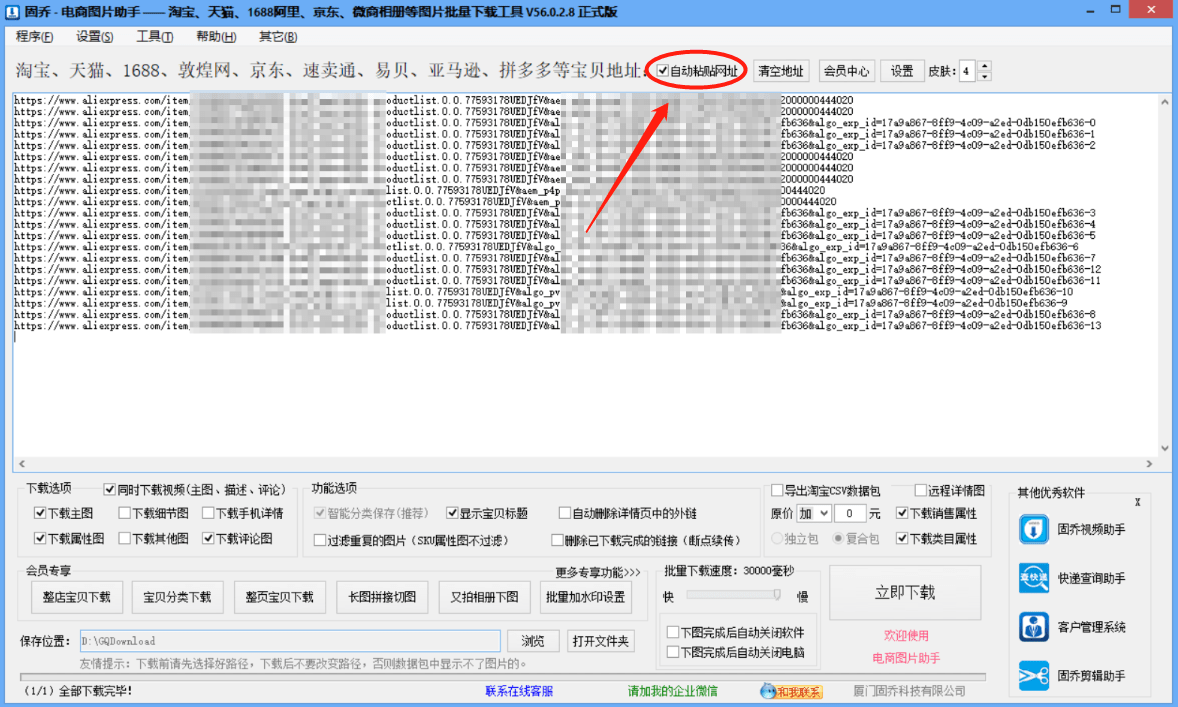Enable 下图完成后自动关闭软件 checkbox

(x=673, y=633)
